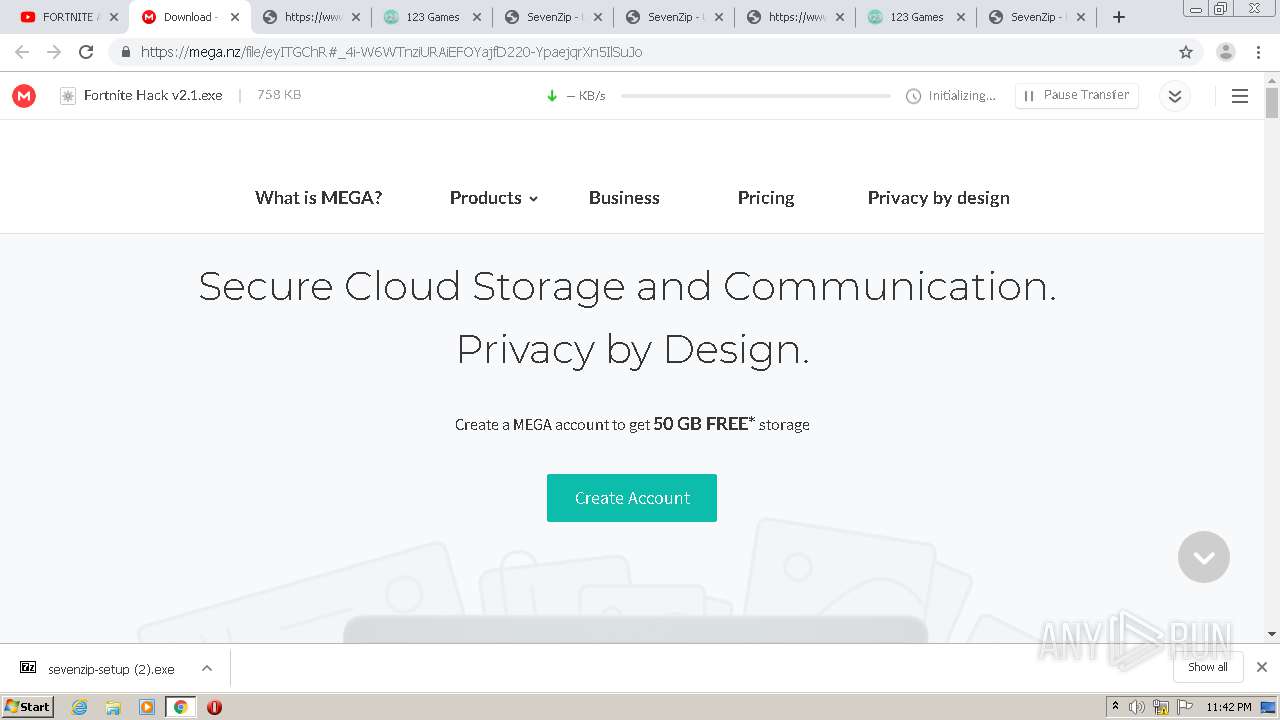1280x720 pixels.
Task: Expand the Products dropdown menu
Action: 494,198
